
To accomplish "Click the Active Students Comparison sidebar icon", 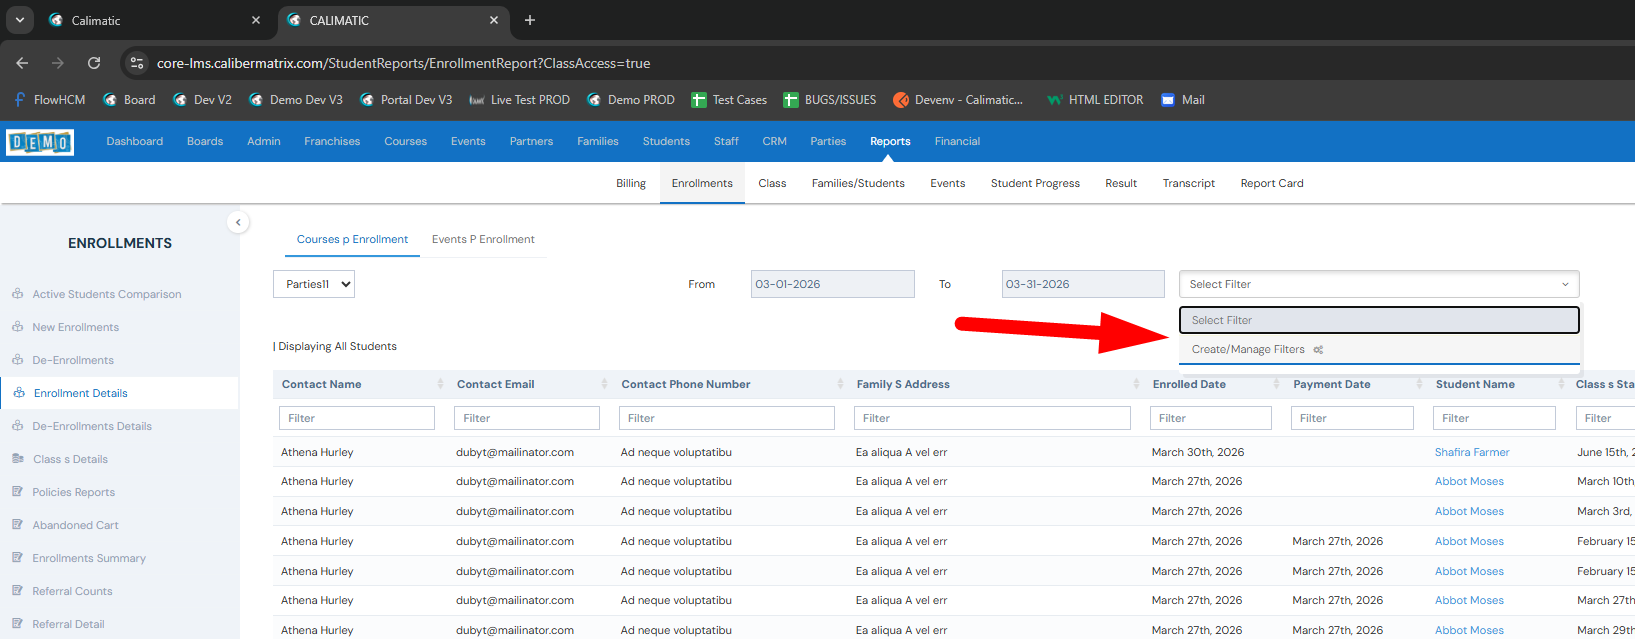I will pos(18,294).
